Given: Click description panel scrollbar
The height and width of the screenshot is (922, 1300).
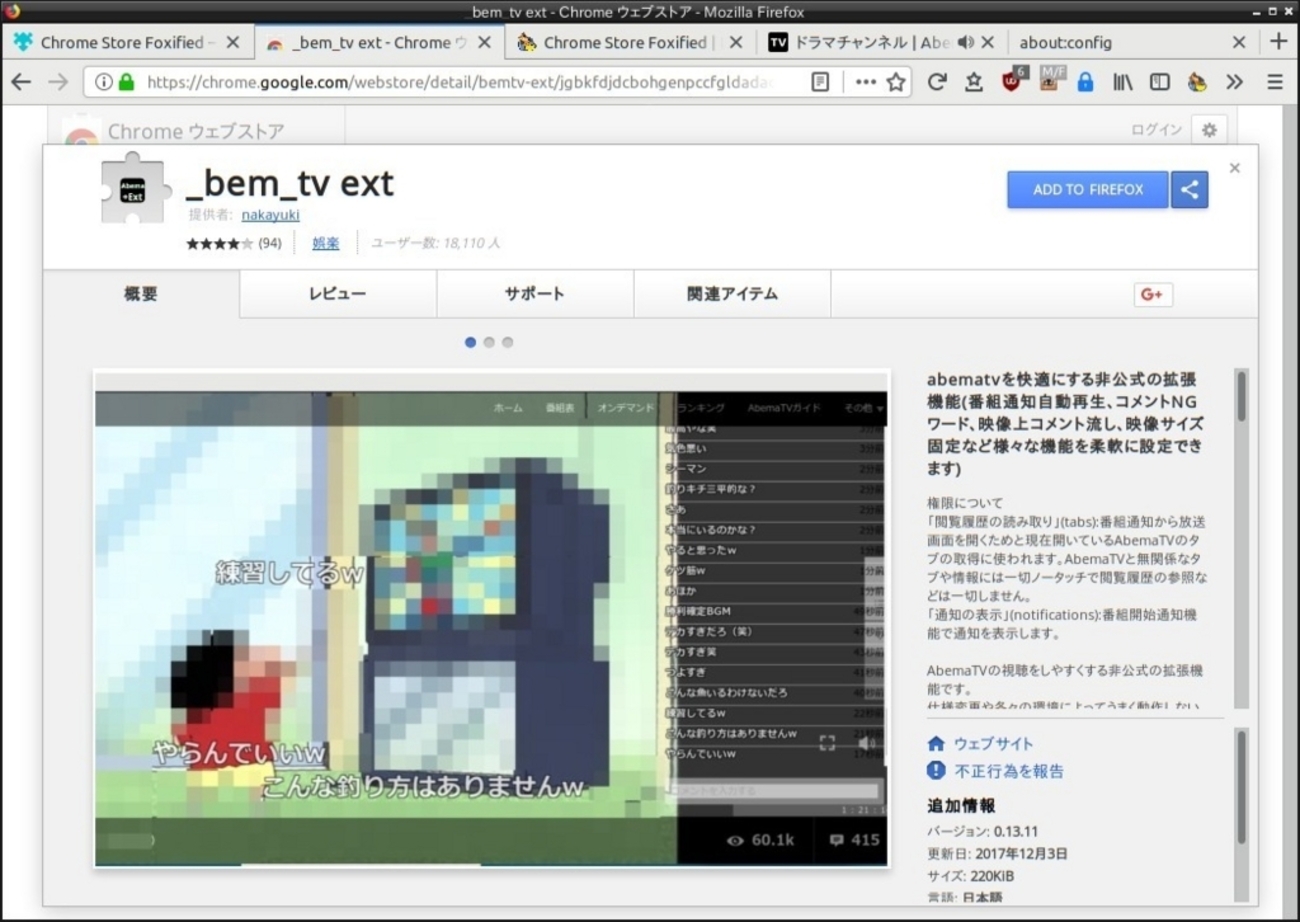Looking at the screenshot, I should pos(1241,540).
